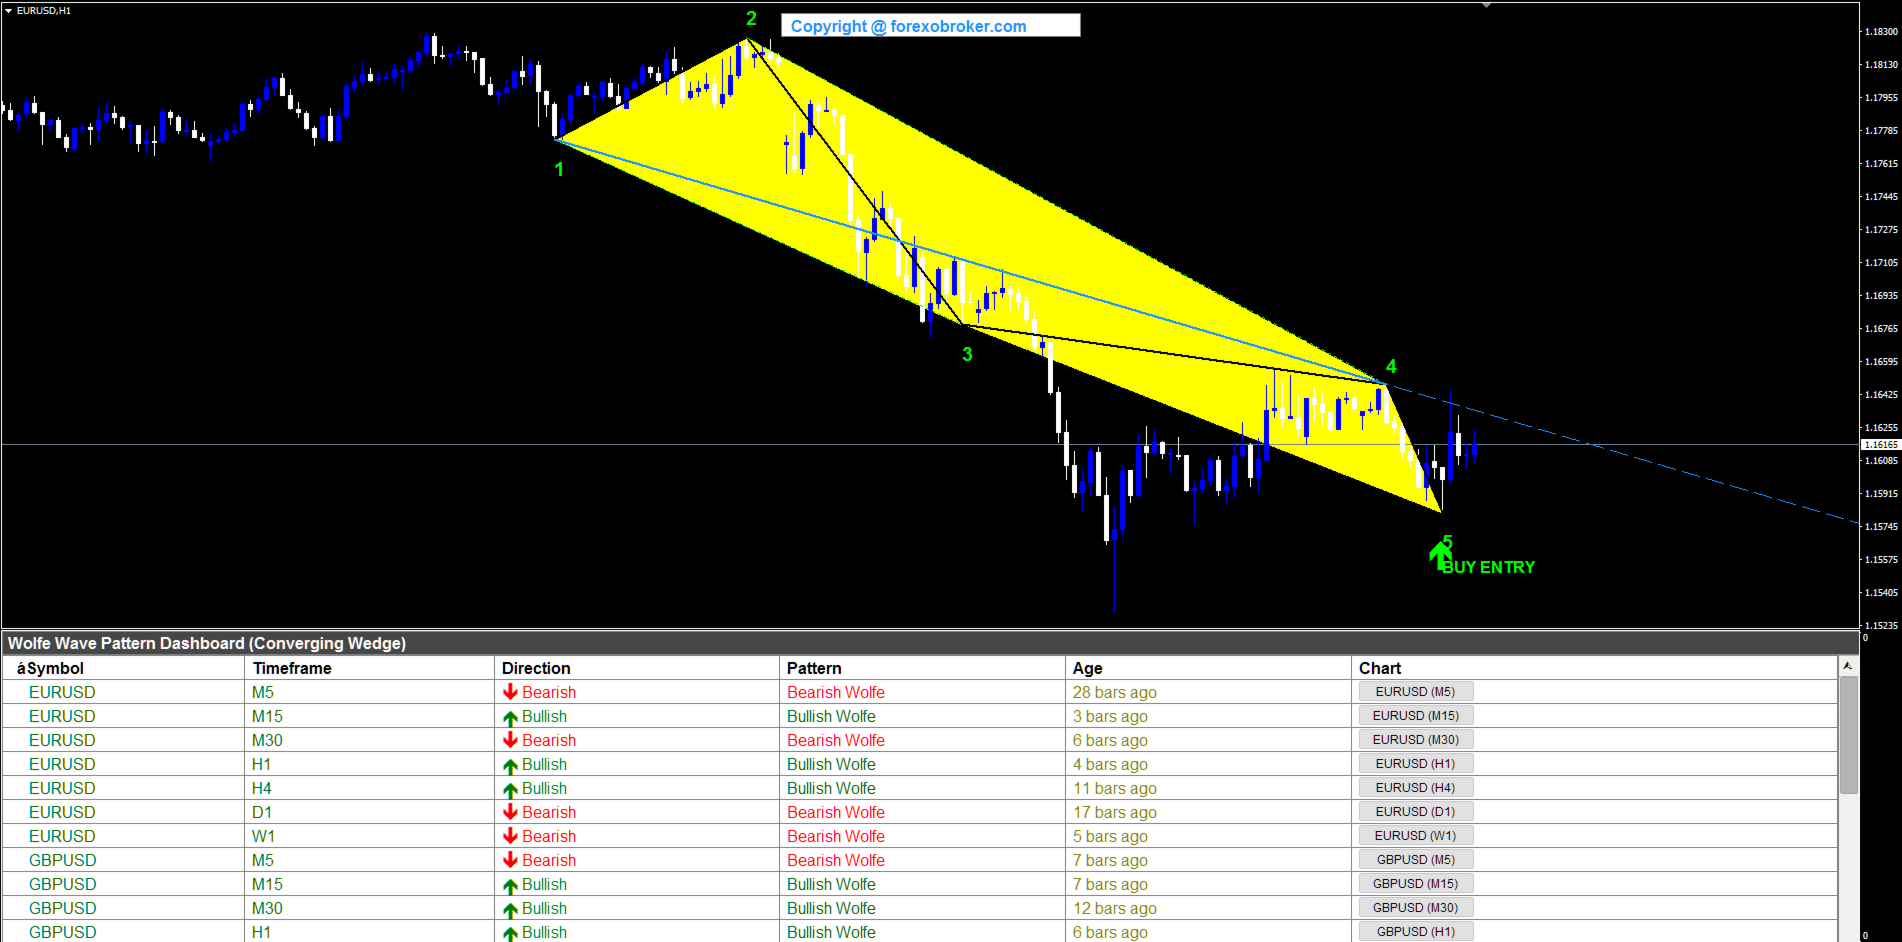
Task: Open the EURUSD (W1) chart button
Action: 1415,836
